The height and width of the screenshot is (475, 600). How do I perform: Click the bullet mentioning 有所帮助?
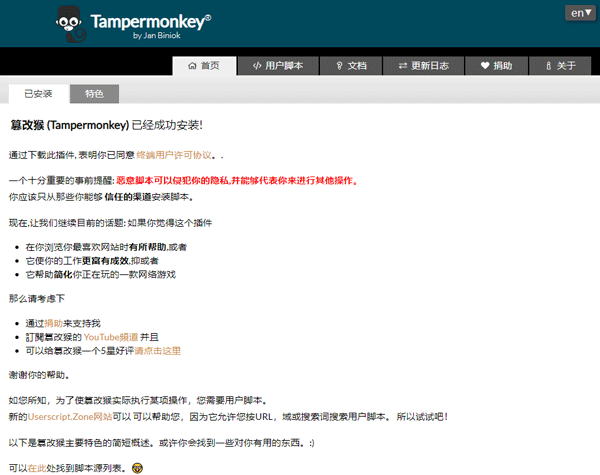click(106, 247)
